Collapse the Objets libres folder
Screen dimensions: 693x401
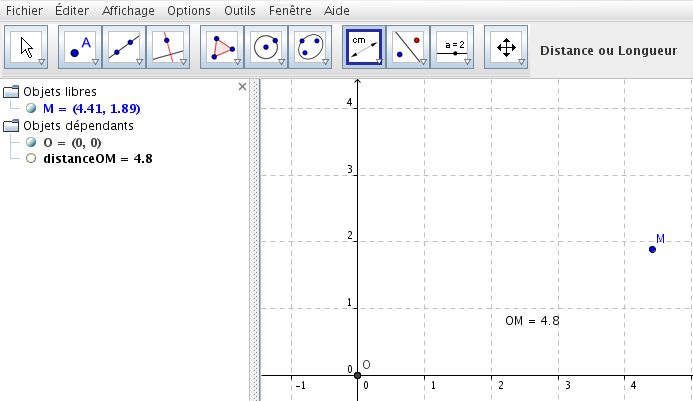(x=11, y=92)
